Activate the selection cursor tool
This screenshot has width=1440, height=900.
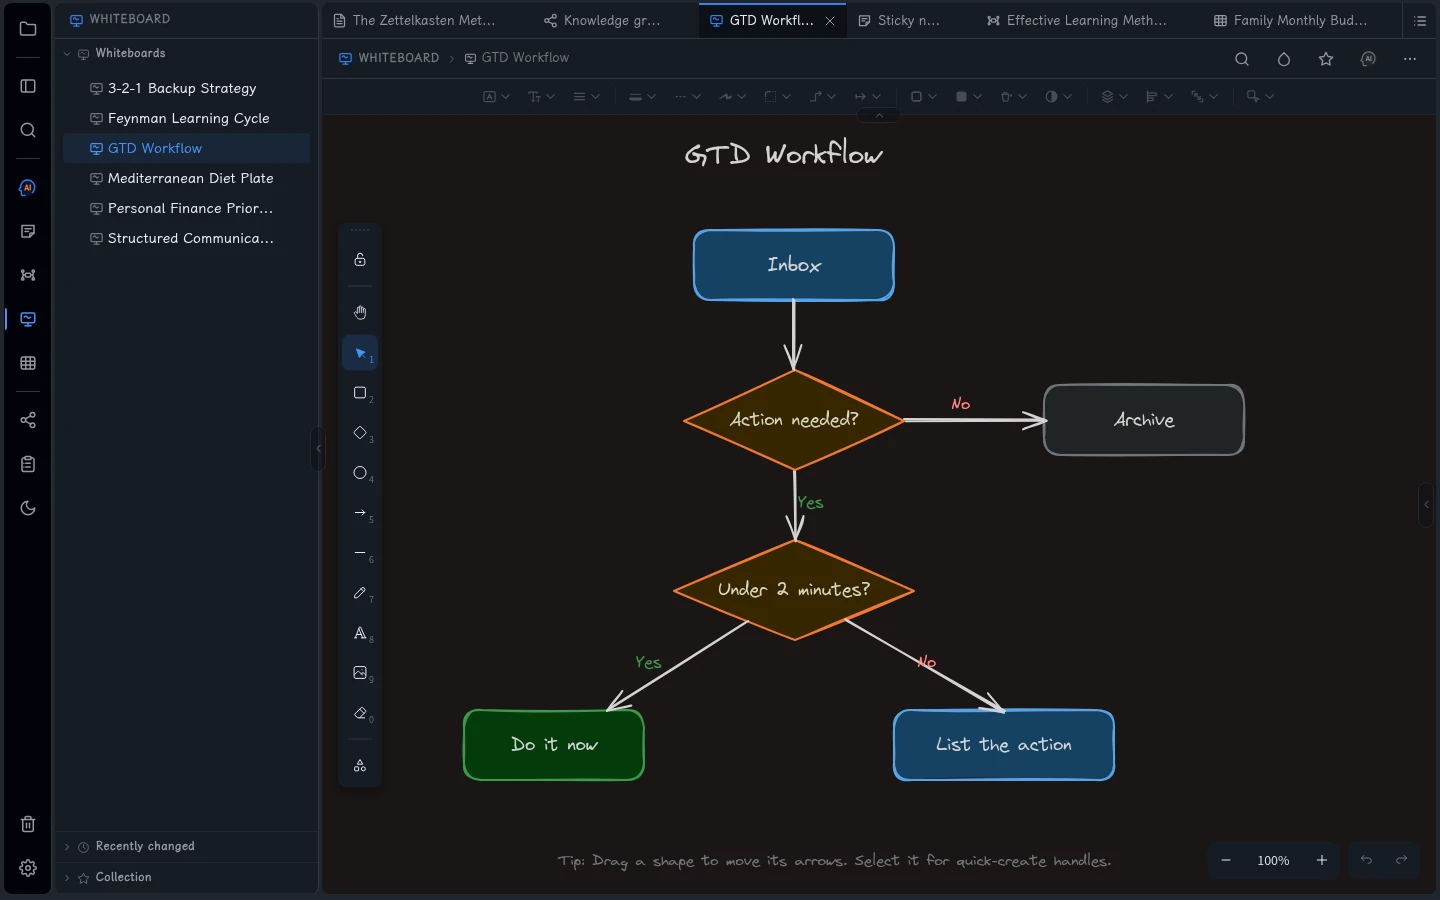(x=360, y=354)
